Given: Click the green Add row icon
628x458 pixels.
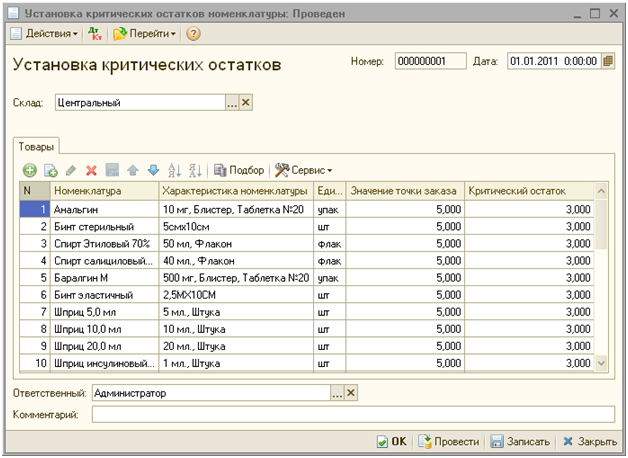Looking at the screenshot, I should (30, 171).
